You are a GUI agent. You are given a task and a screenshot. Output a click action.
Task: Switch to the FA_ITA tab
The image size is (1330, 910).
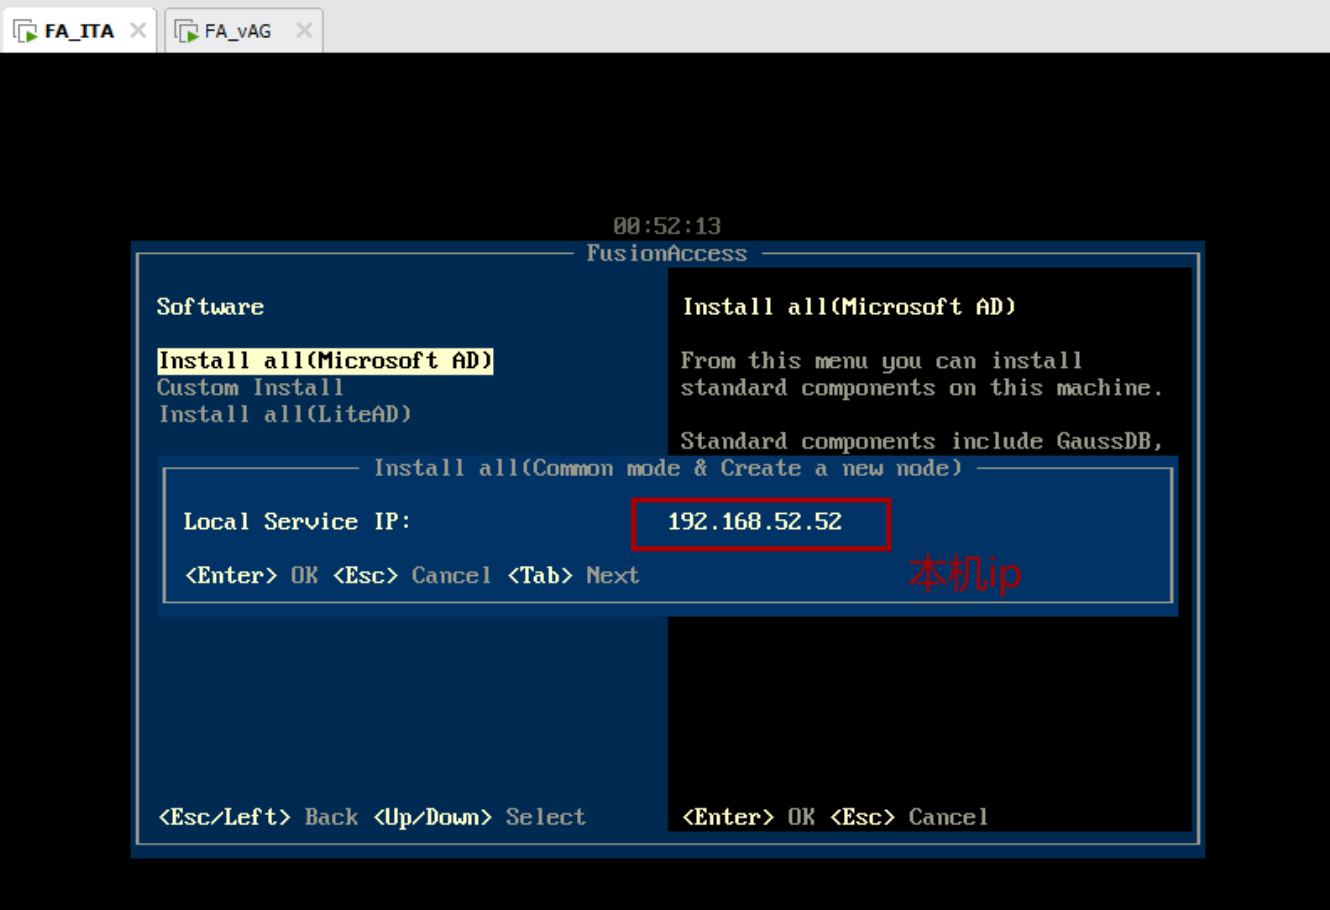(x=79, y=30)
